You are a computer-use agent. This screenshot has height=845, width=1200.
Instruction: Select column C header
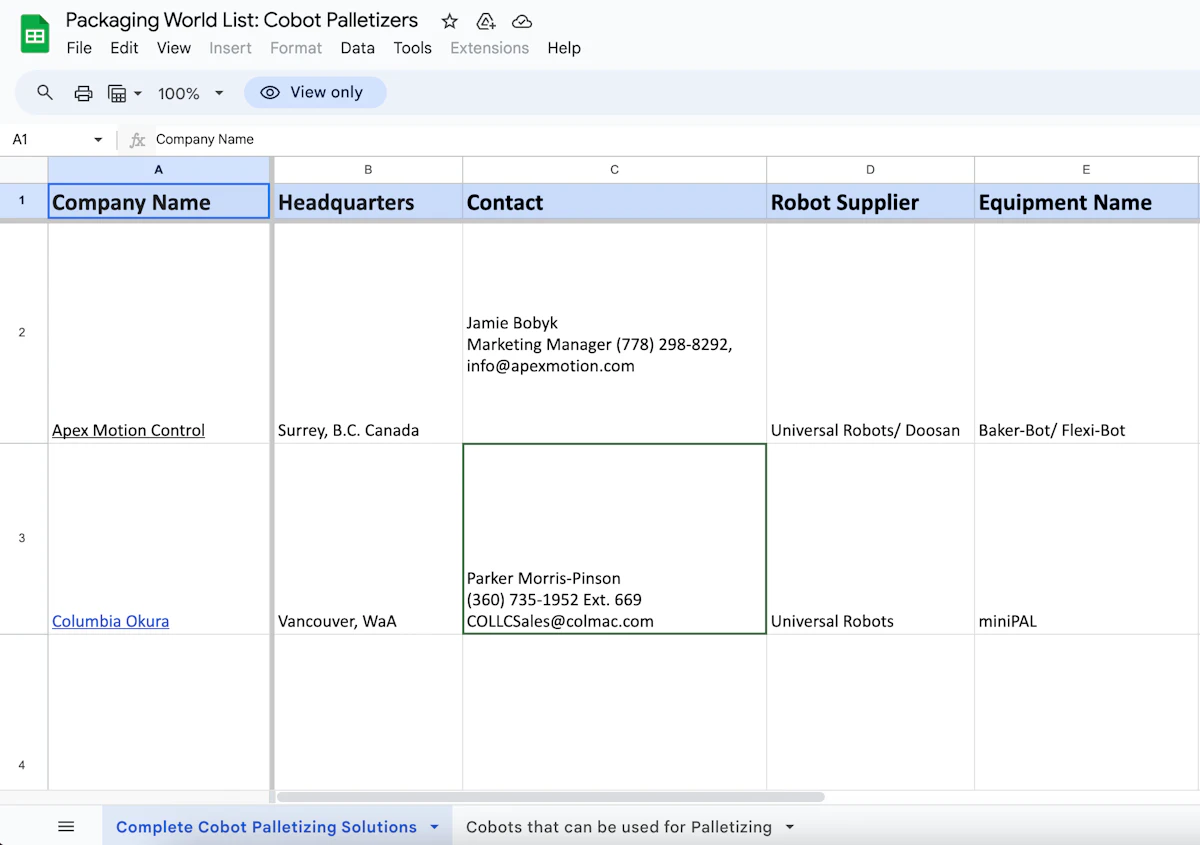pos(614,170)
